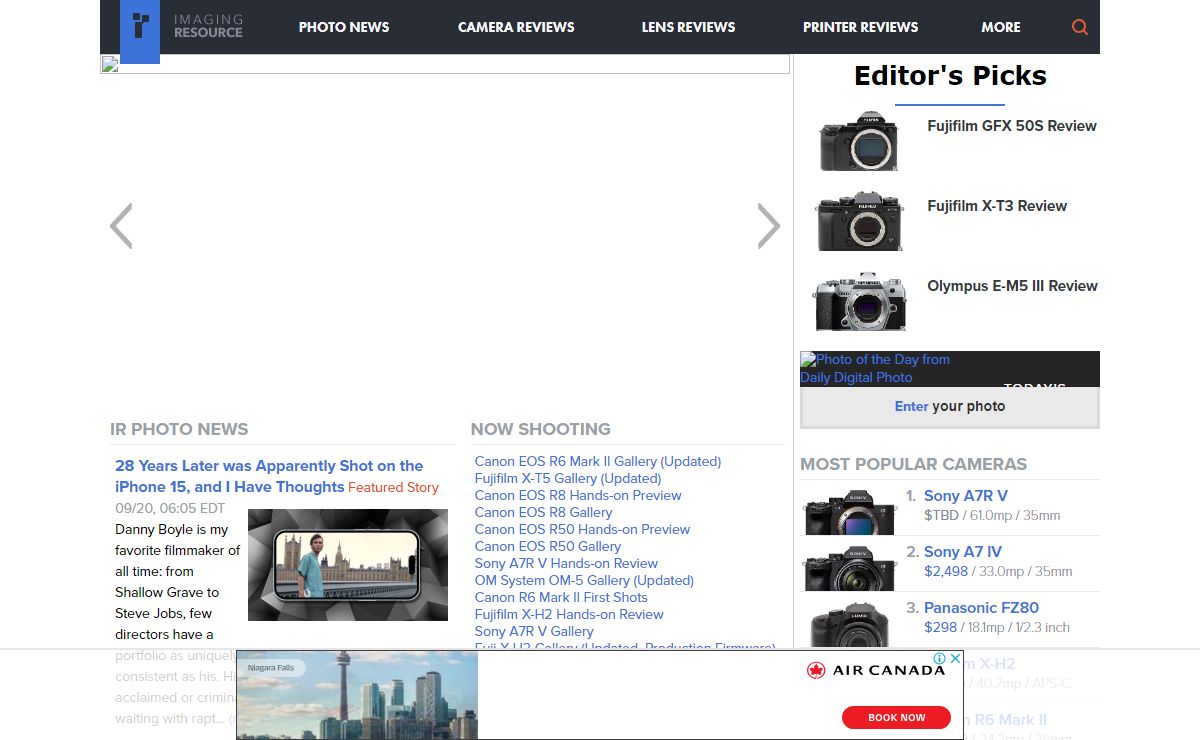This screenshot has height=740, width=1200.
Task: Open the search magnifier icon
Action: pos(1079,27)
